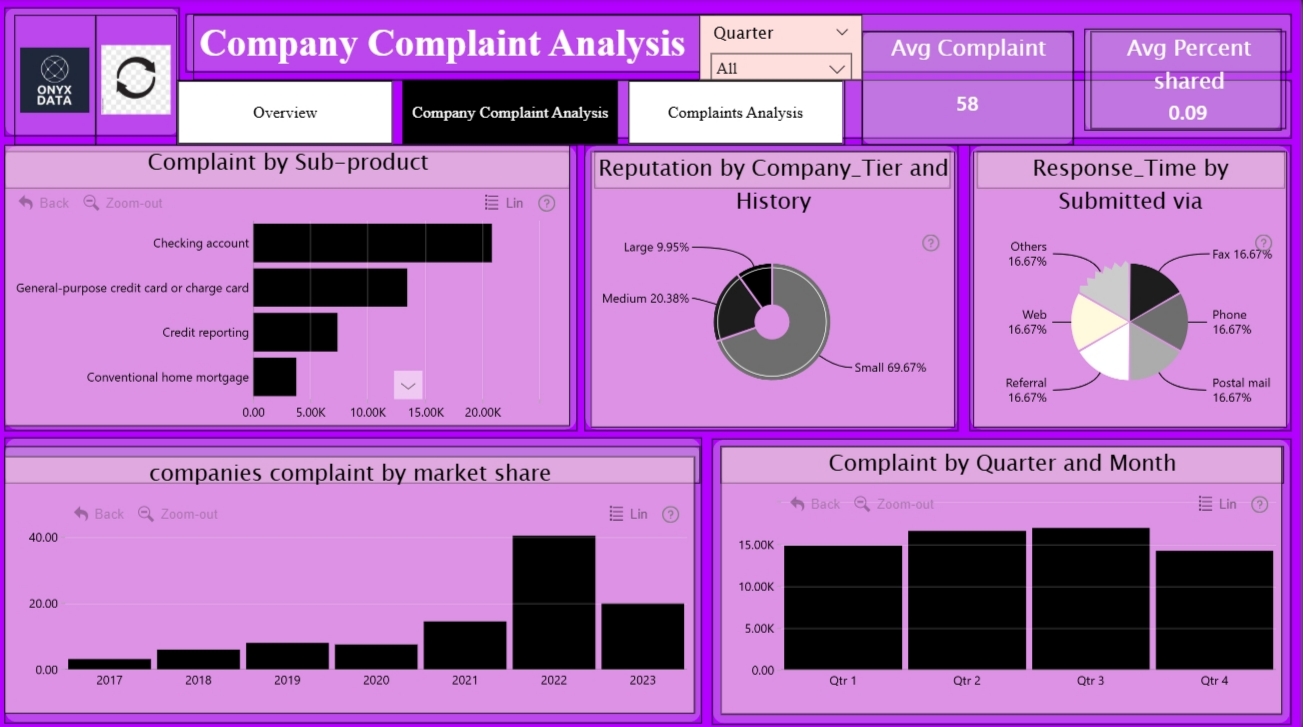Expand the Quarter slicer header chevron
Viewport: 1303px width, 727px height.
(x=841, y=33)
